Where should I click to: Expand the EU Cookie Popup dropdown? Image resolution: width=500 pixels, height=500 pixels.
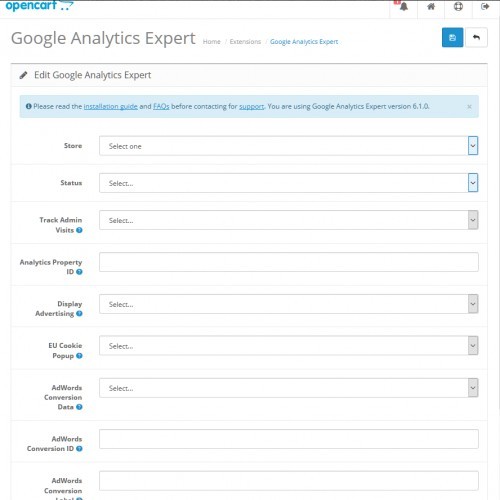[289, 346]
